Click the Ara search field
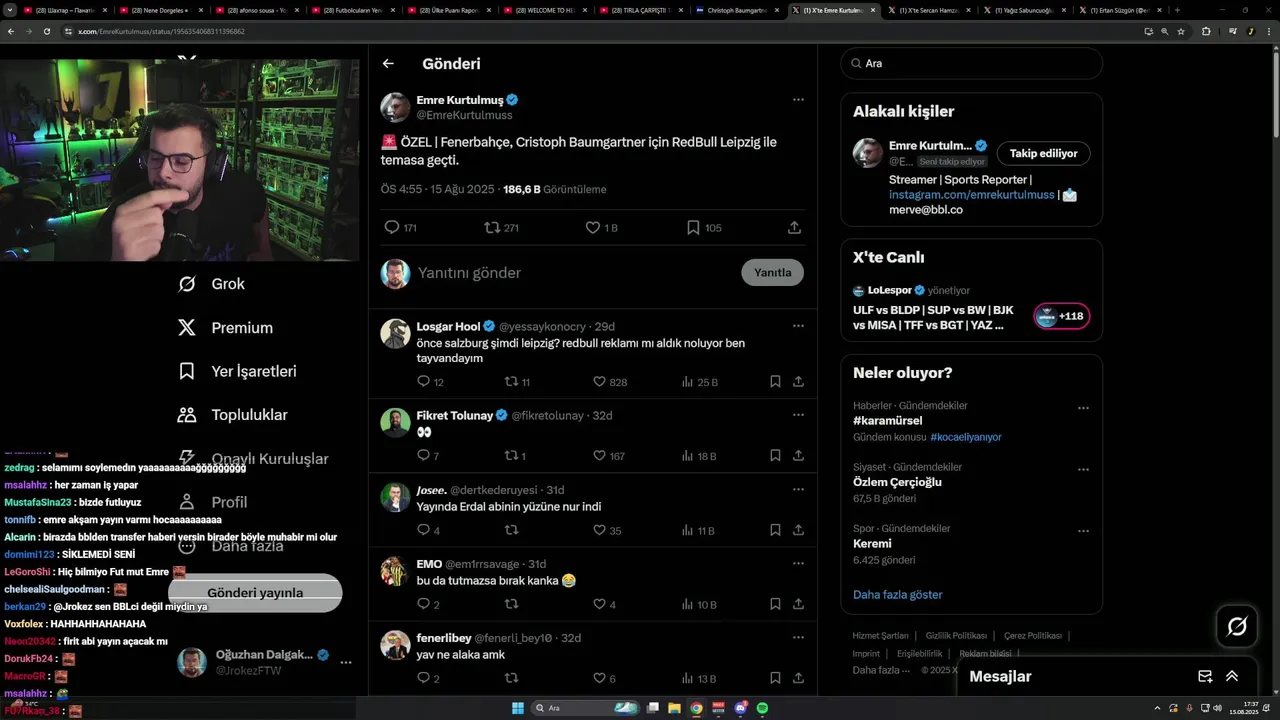This screenshot has height=720, width=1280. click(972, 63)
